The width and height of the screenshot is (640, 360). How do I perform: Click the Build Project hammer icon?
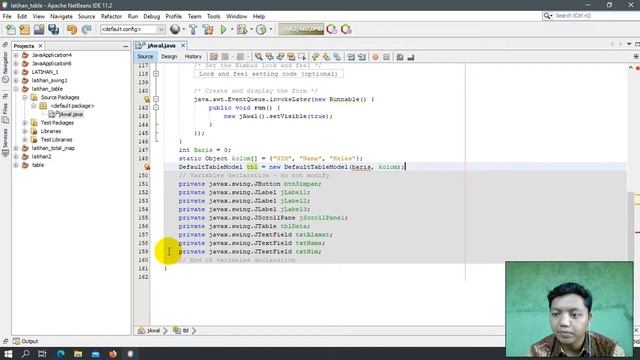click(x=193, y=29)
